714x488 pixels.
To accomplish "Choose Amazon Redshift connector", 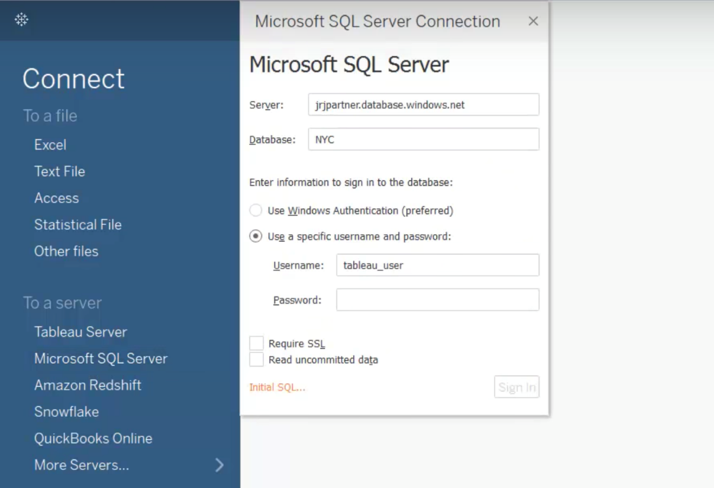I will click(87, 385).
